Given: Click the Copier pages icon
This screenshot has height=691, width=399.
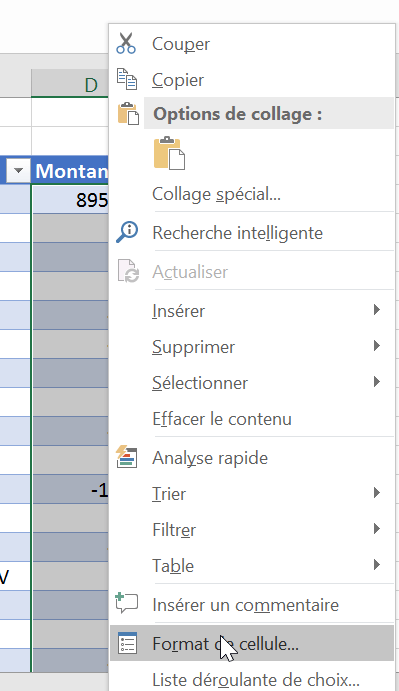Looking at the screenshot, I should point(127,79).
